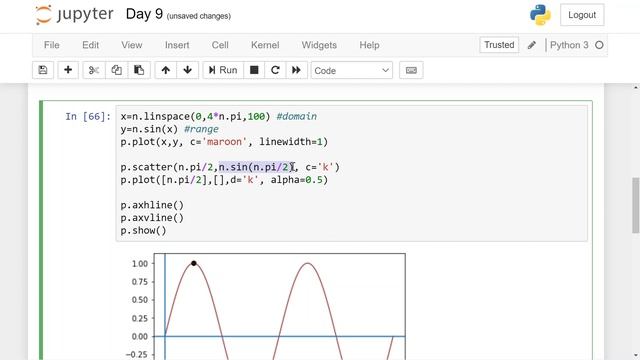Move selected cell up arrow
Screen dimensions: 640x360
(x=165, y=70)
